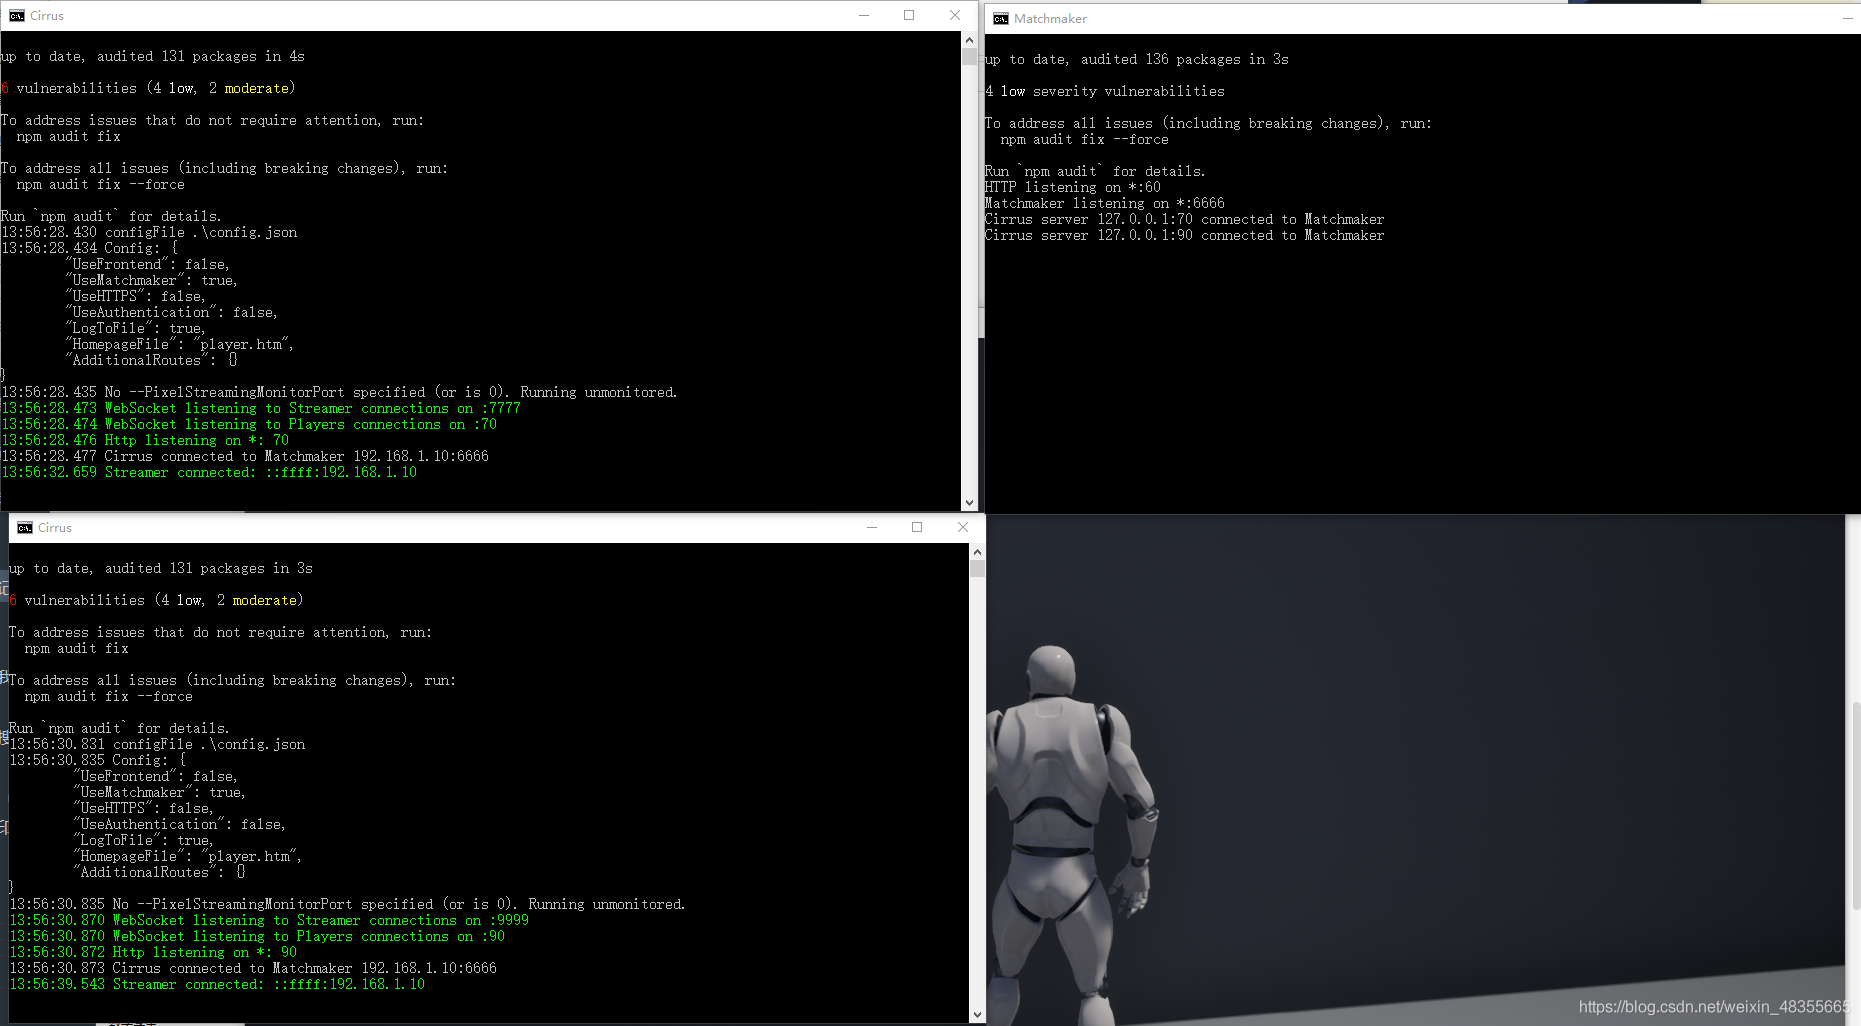Click 'Cirrus server 127.0.0.1:90 connected' line
1861x1026 pixels.
[x=1185, y=235]
